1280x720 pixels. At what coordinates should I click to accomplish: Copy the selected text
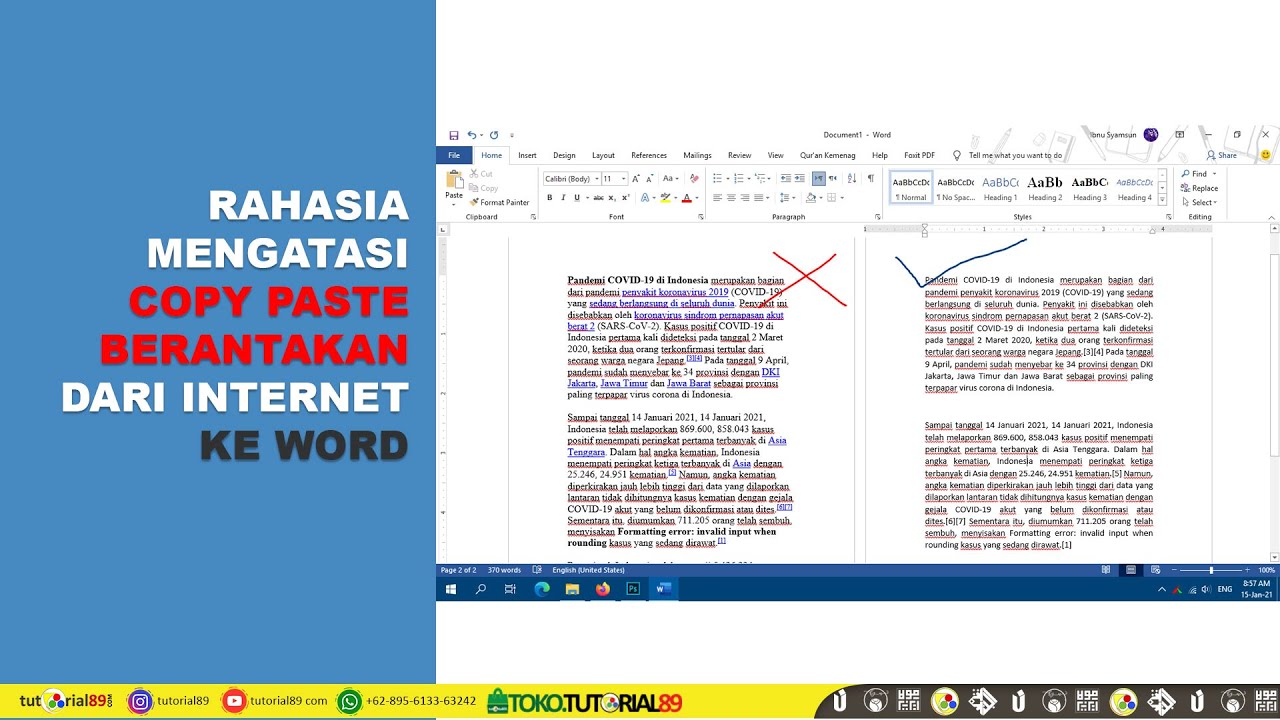(482, 188)
